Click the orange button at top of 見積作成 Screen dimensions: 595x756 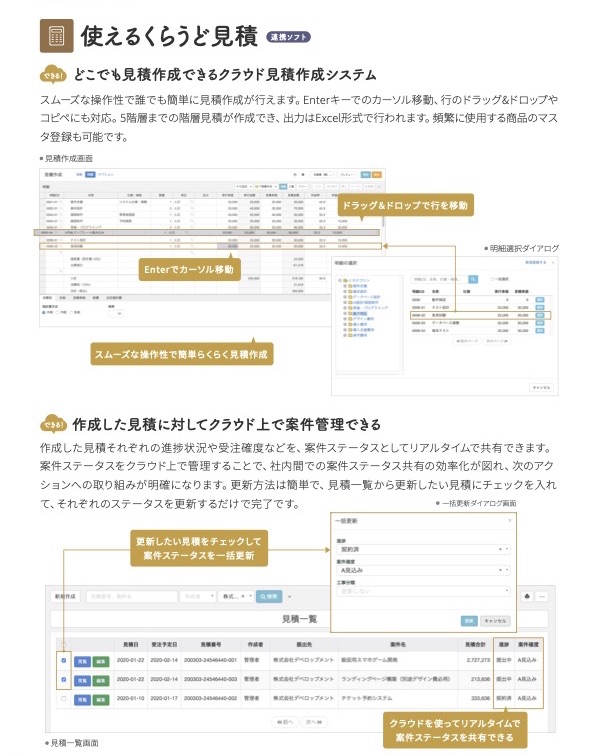pyautogui.click(x=377, y=175)
